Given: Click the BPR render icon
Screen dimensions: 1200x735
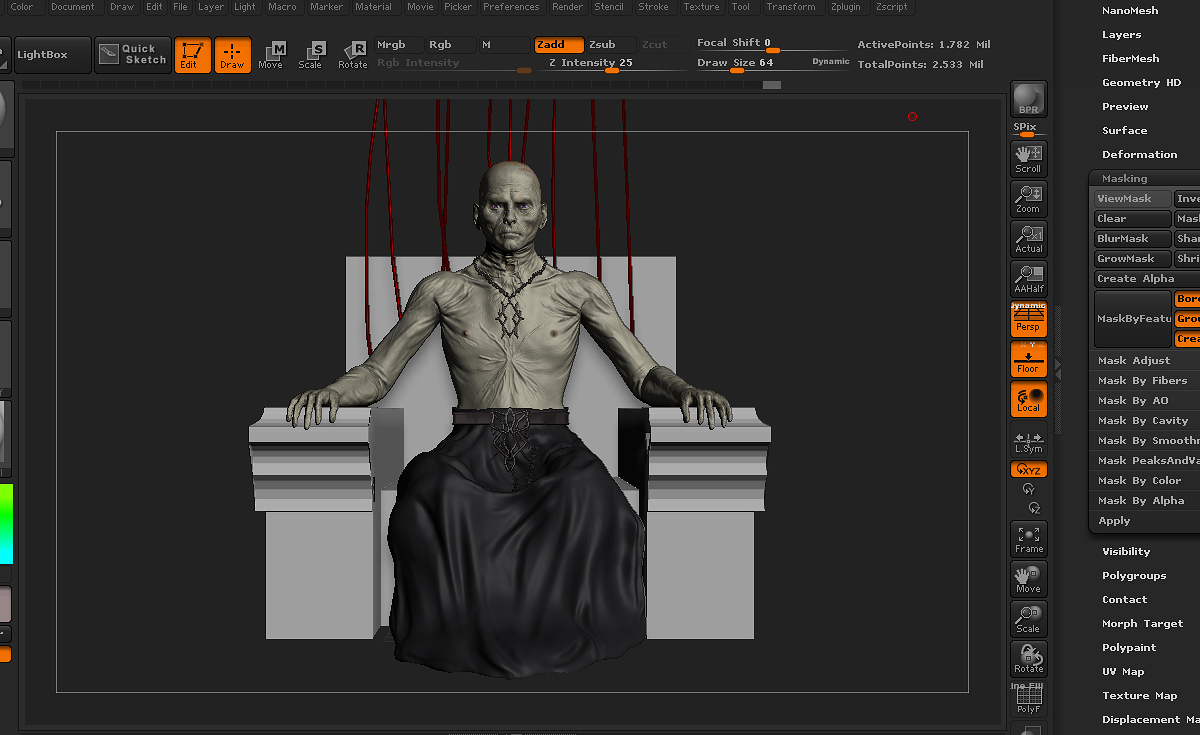Looking at the screenshot, I should click(1028, 100).
